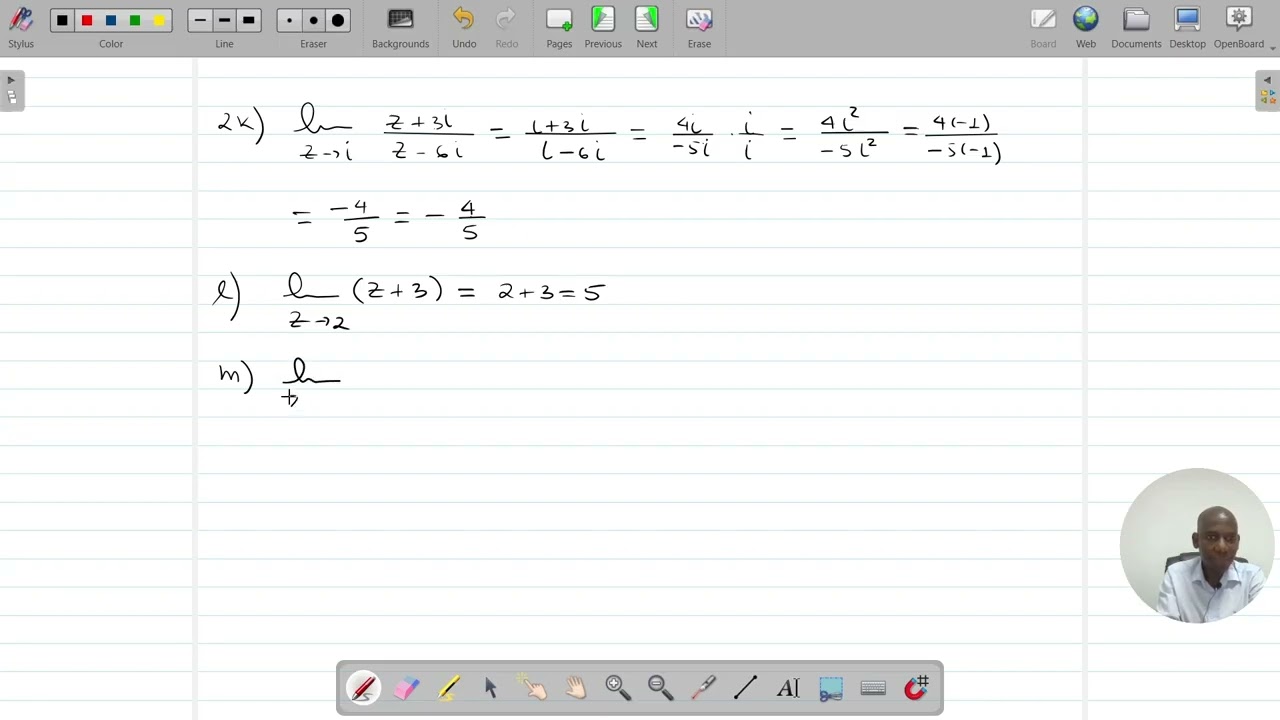1280x720 pixels.
Task: Undo the last stroke
Action: coord(464,27)
